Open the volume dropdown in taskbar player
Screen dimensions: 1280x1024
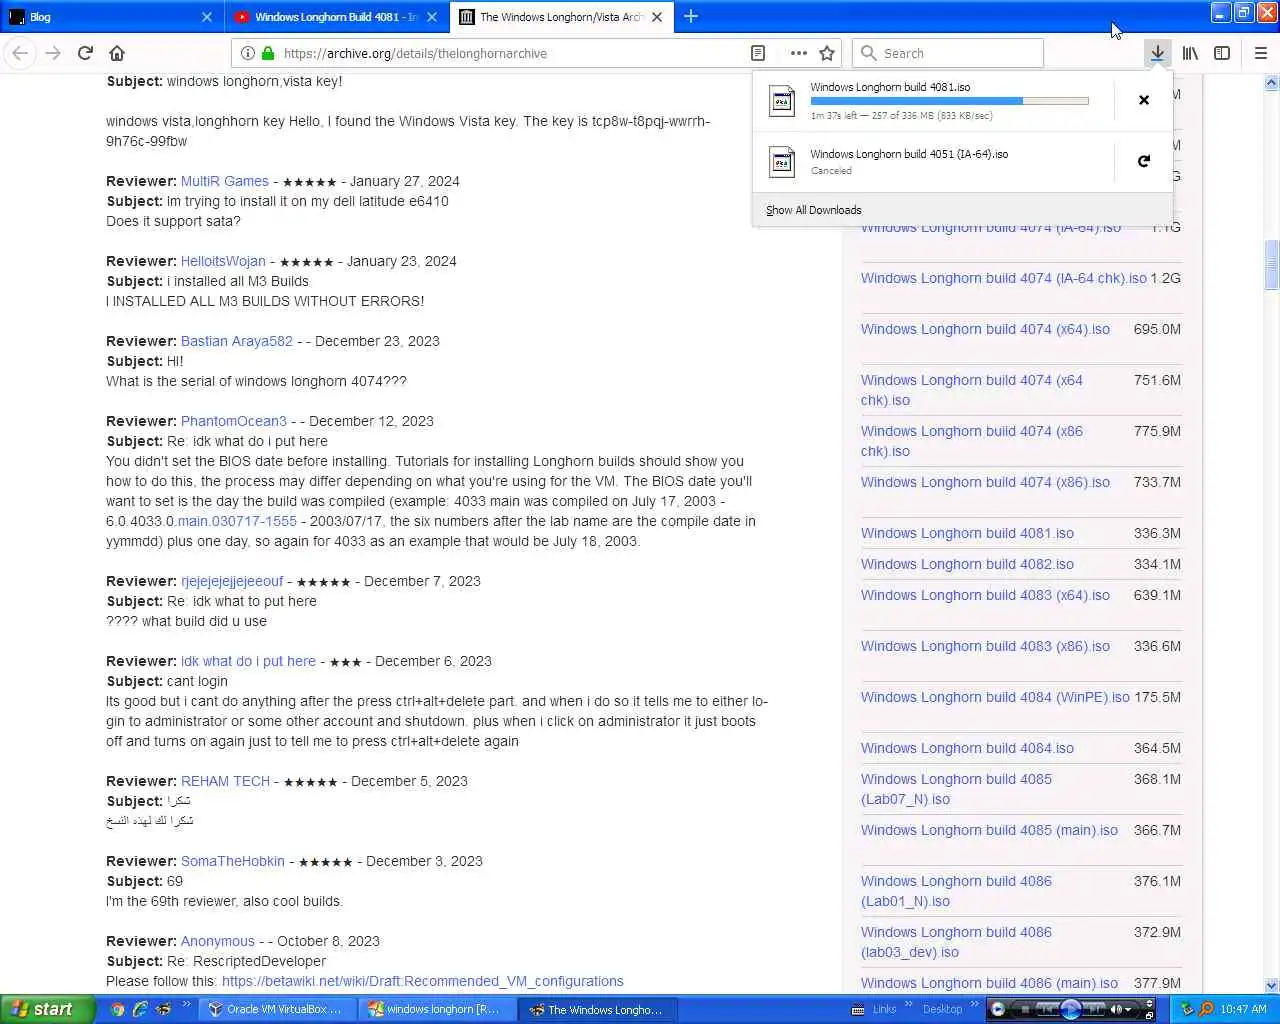coord(1128,1009)
